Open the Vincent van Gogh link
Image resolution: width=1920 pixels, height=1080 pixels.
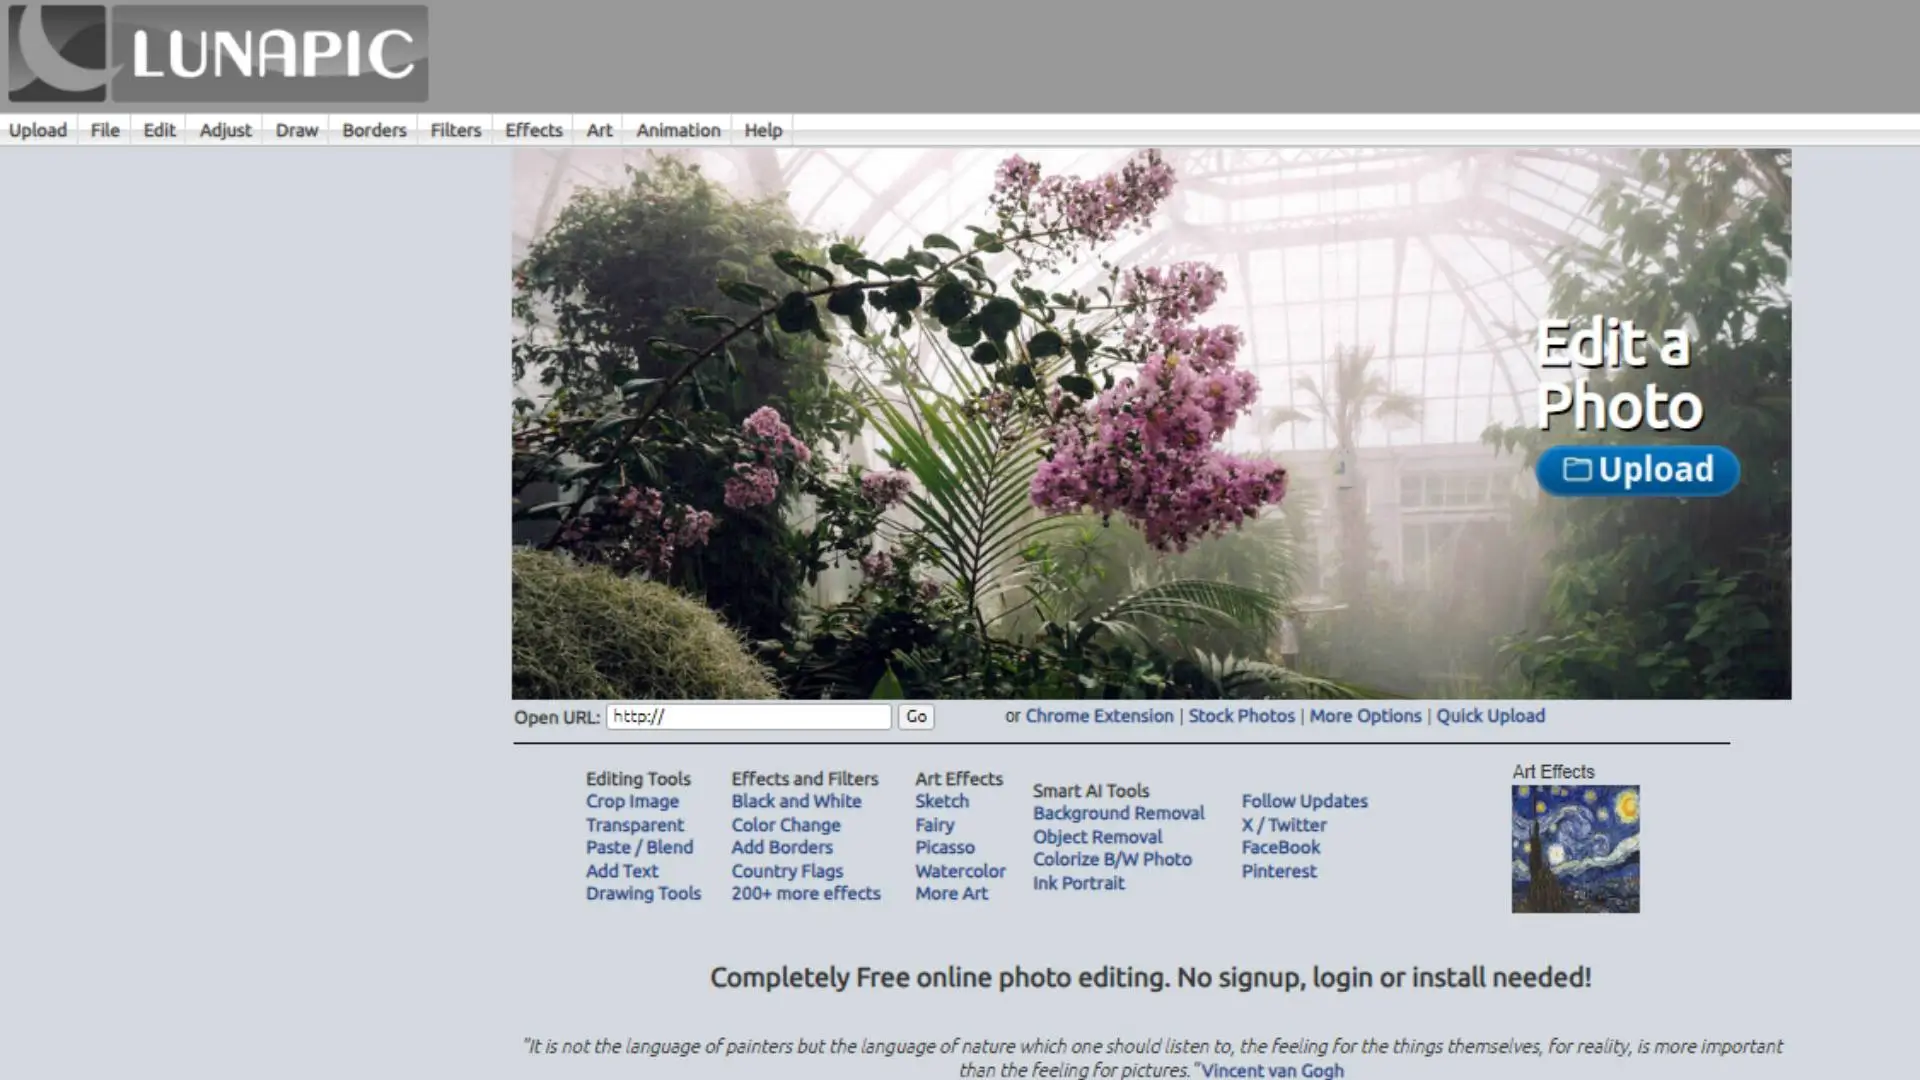[x=1272, y=1070]
